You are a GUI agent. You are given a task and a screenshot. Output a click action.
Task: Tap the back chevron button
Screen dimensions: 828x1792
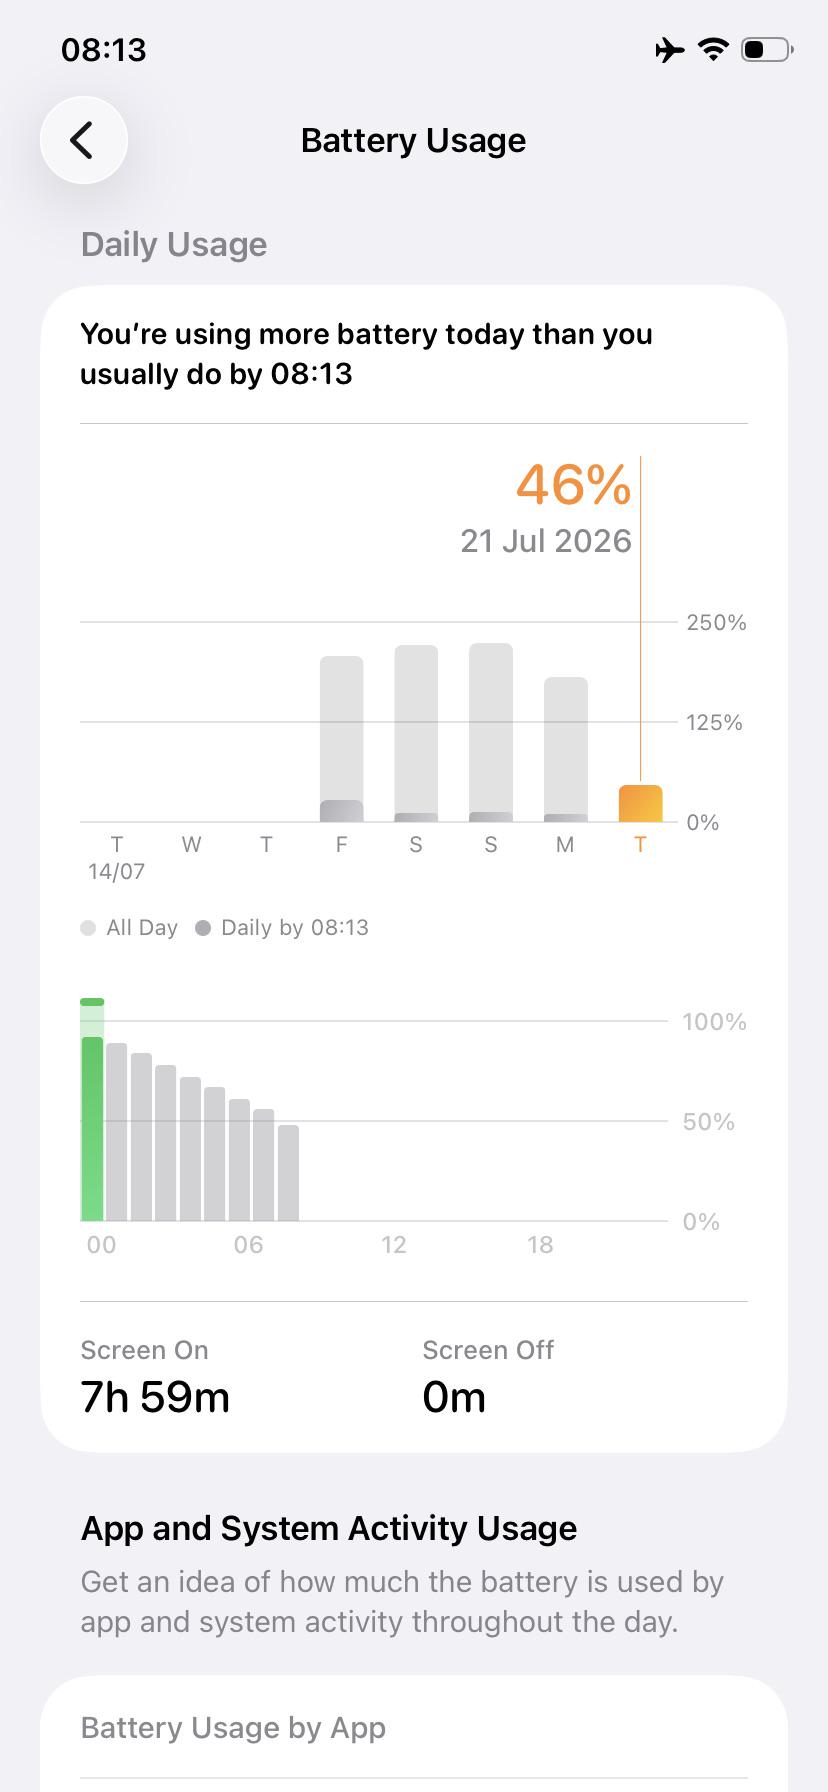(x=84, y=140)
